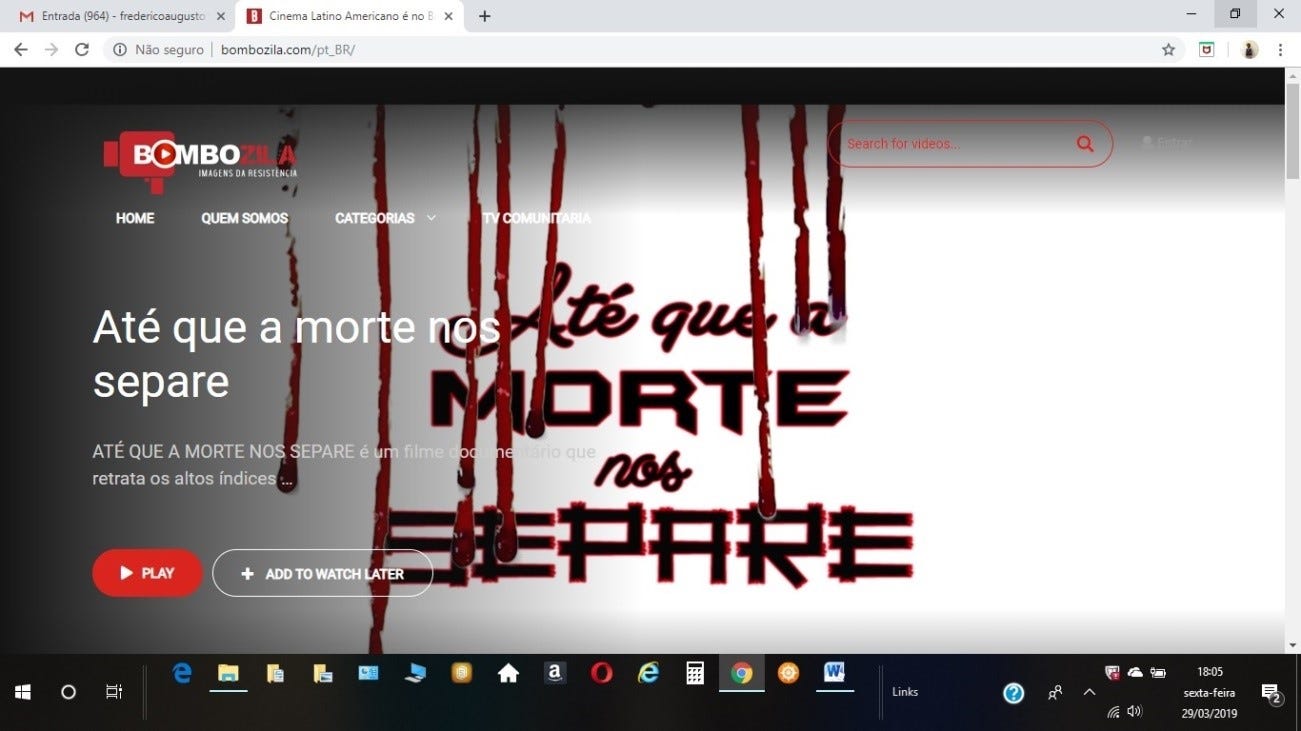
Task: Open the Amazon taskbar icon
Action: 555,674
